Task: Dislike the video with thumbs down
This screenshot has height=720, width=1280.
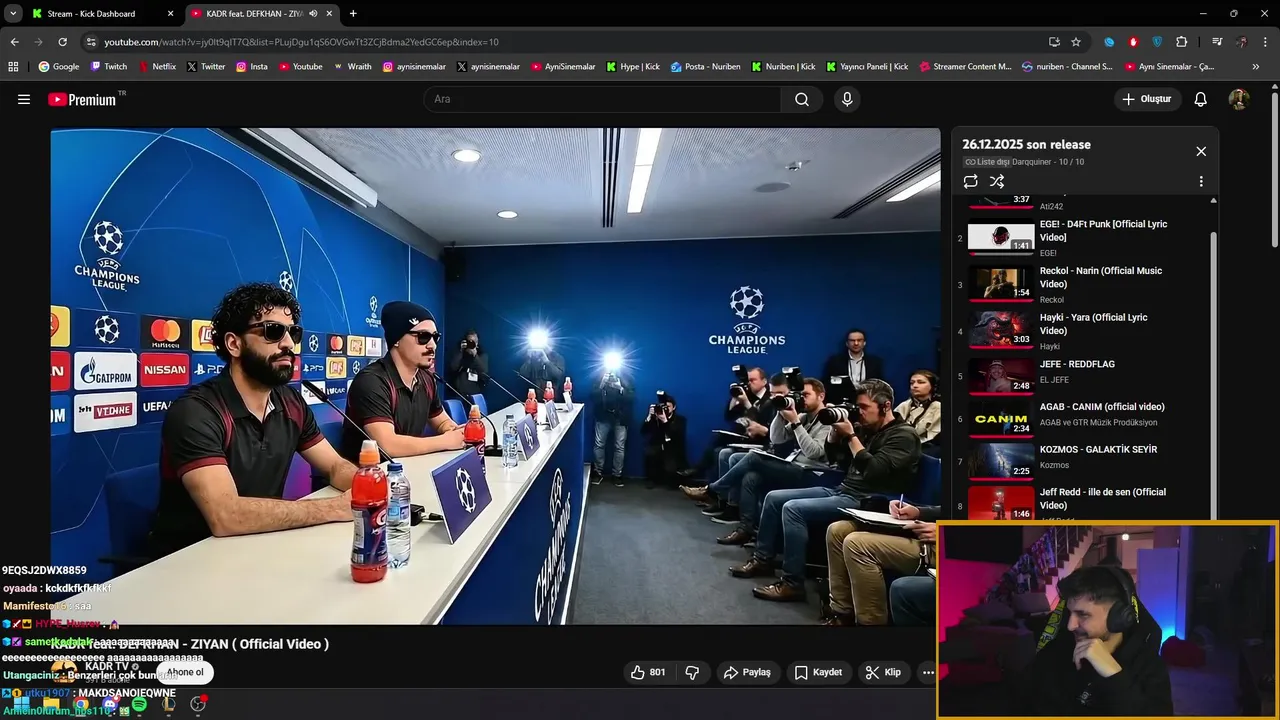Action: (692, 672)
